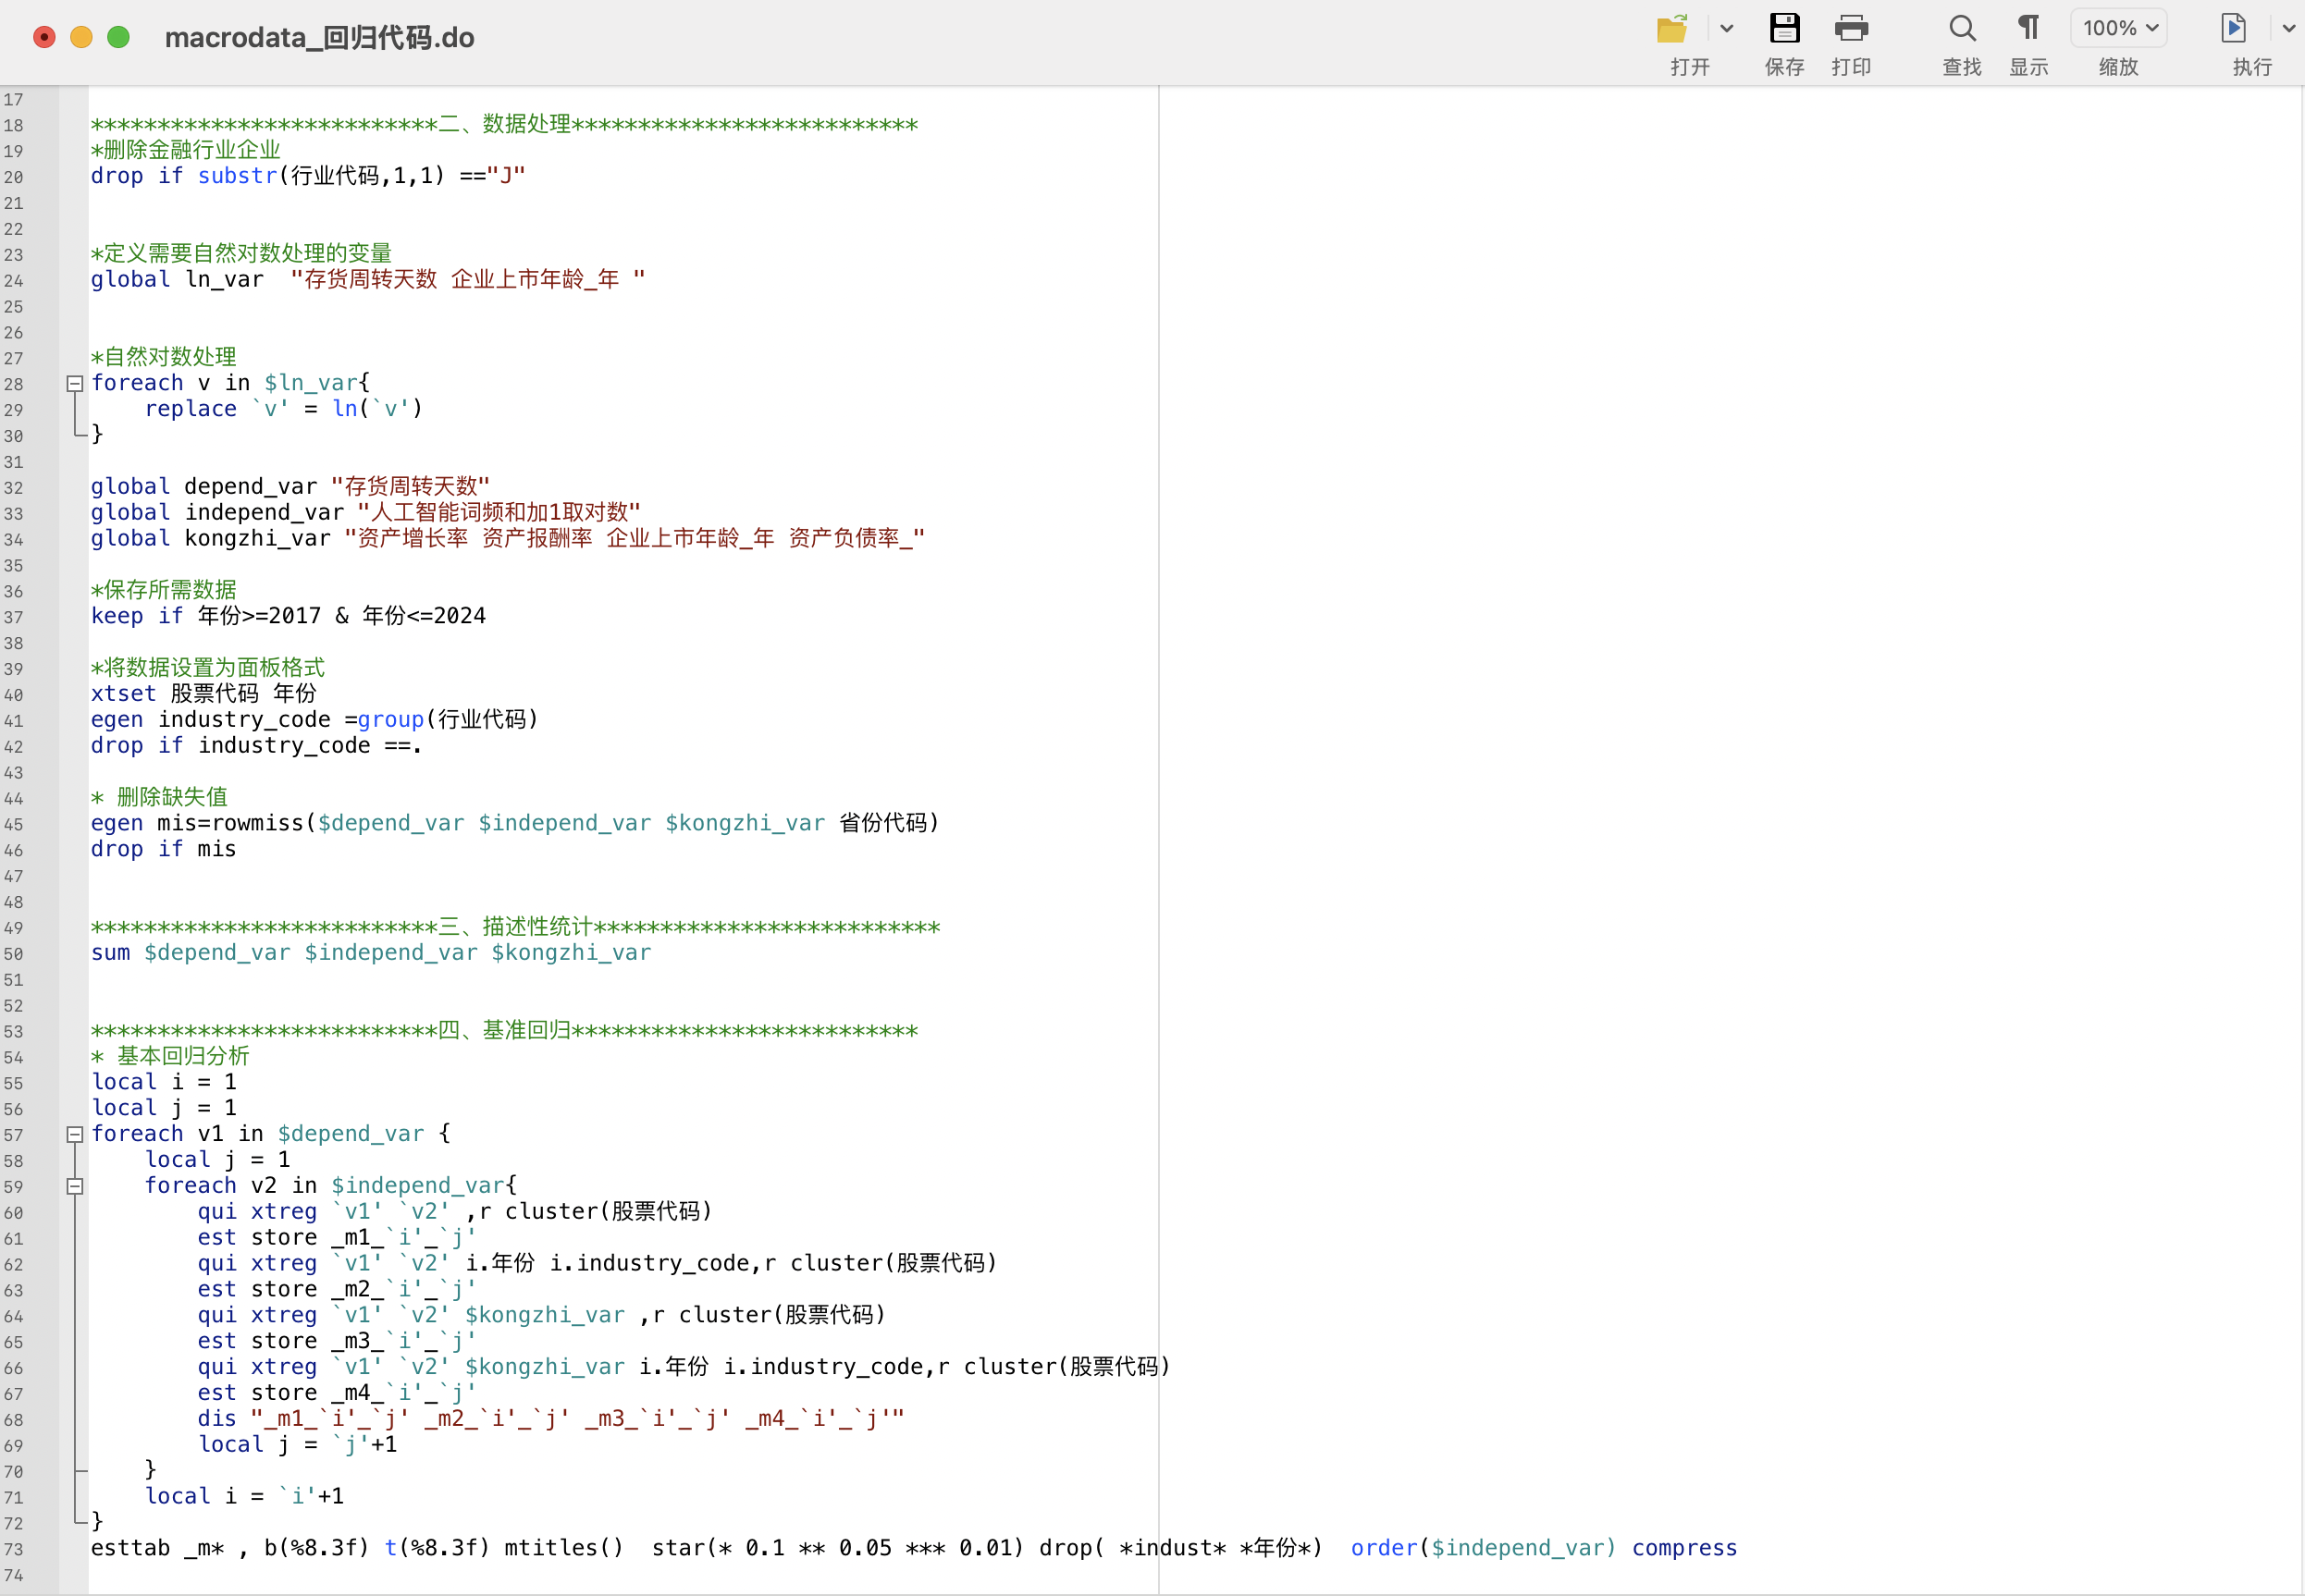This screenshot has height=1596, width=2305.
Task: Close the window with red button
Action: (x=44, y=37)
